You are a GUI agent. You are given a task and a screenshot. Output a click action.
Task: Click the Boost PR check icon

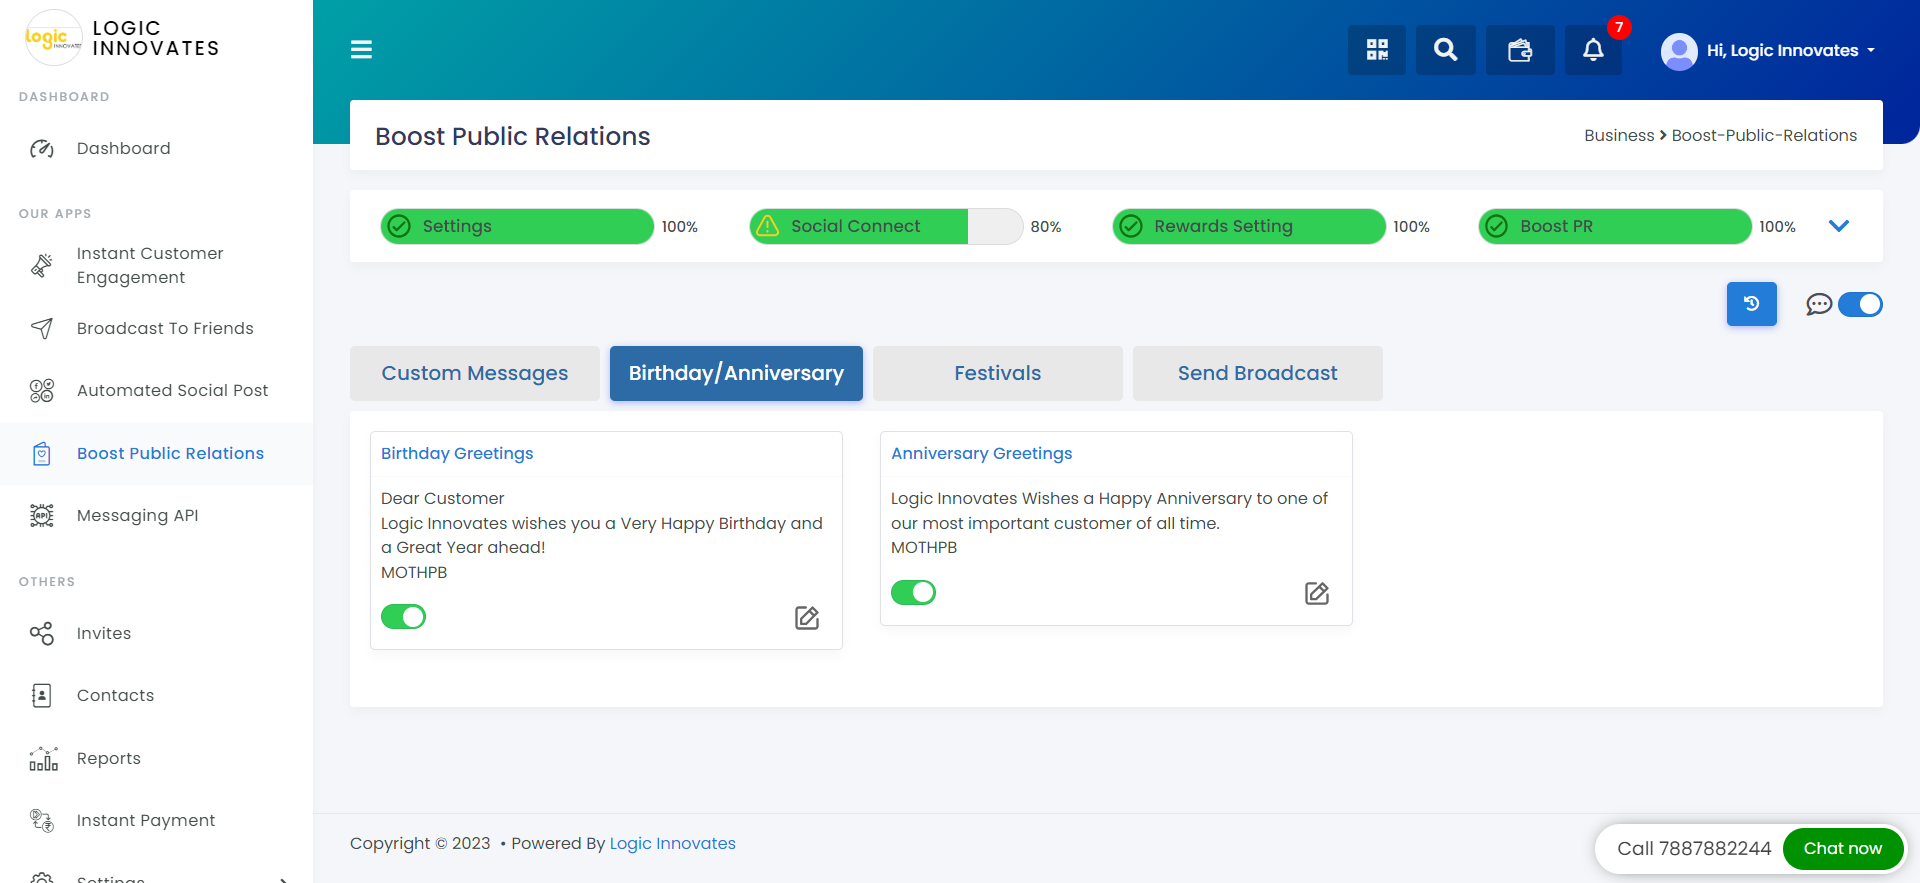pyautogui.click(x=1497, y=226)
